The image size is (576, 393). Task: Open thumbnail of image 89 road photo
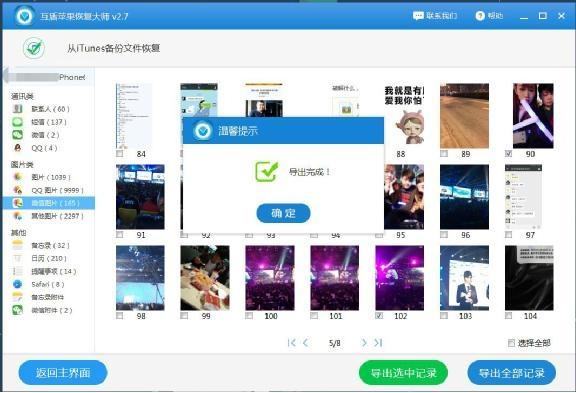pyautogui.click(x=464, y=116)
